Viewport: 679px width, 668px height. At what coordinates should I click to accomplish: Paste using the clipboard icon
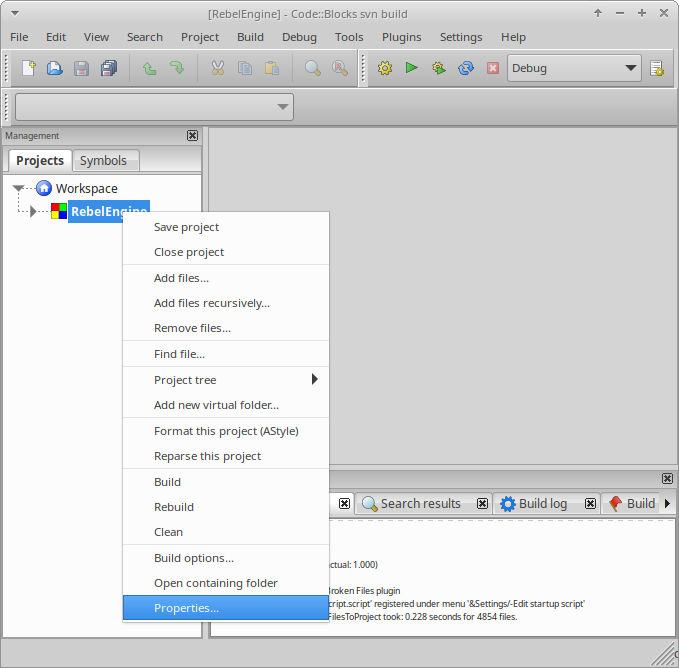click(x=272, y=68)
